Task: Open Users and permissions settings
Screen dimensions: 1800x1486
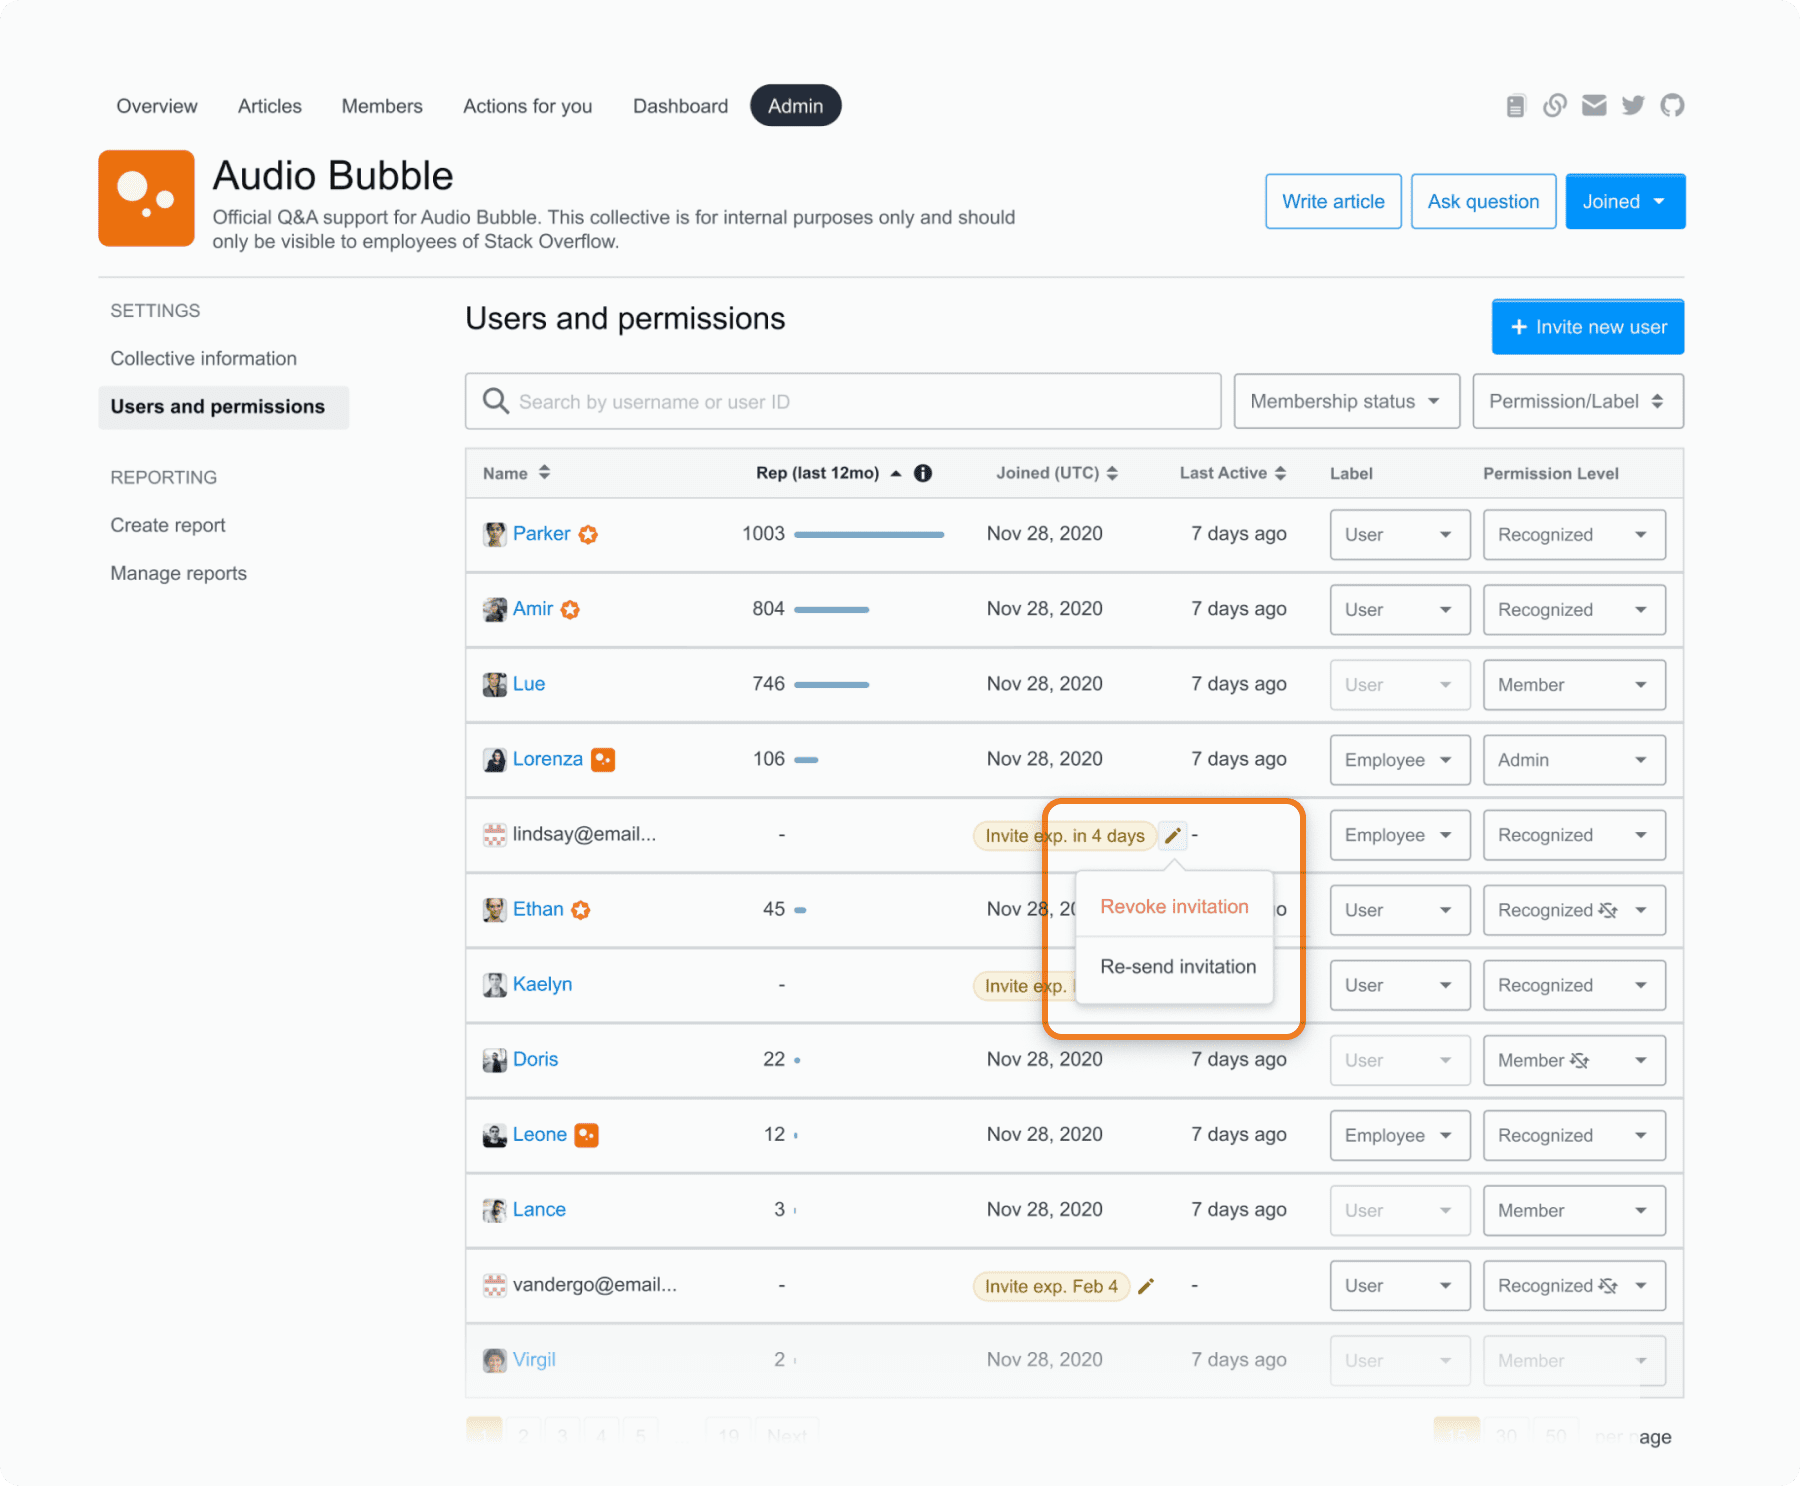Action: click(223, 407)
